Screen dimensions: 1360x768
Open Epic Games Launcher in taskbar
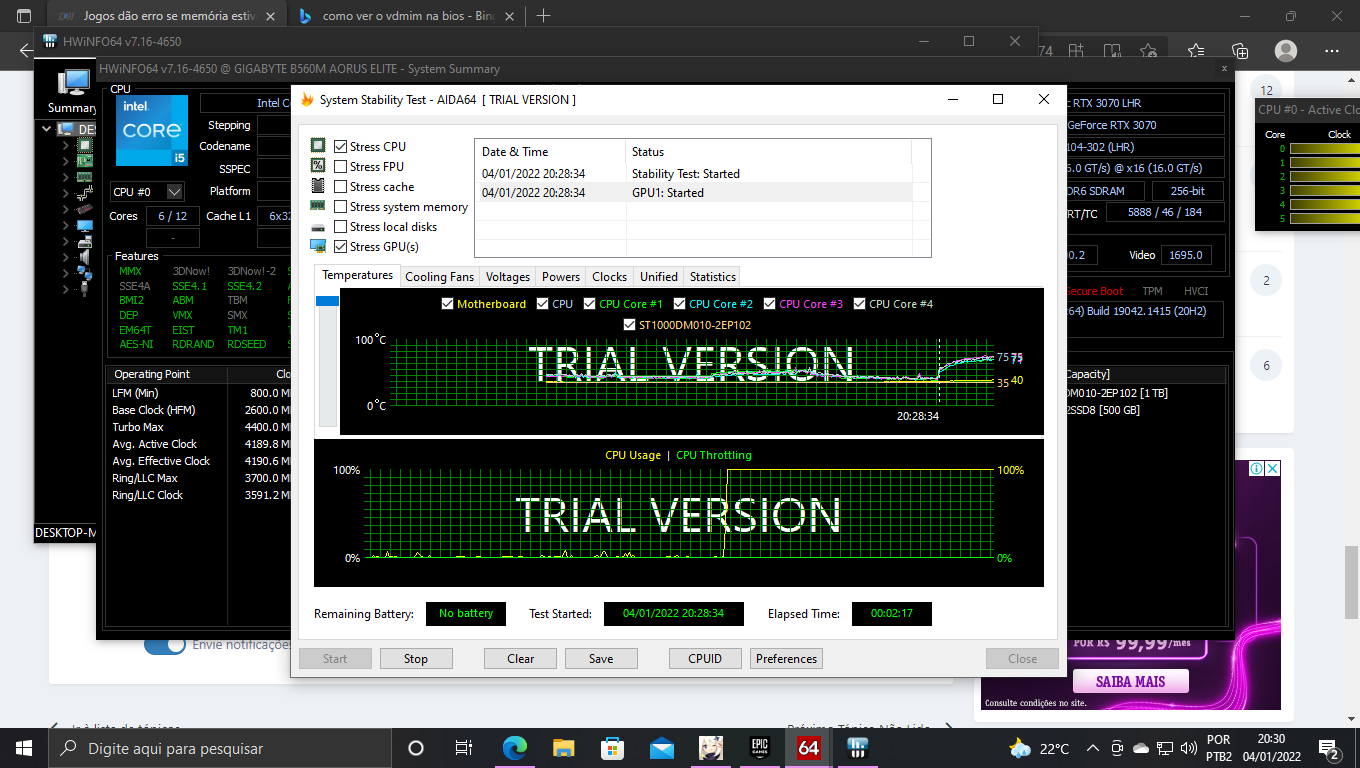(x=760, y=748)
